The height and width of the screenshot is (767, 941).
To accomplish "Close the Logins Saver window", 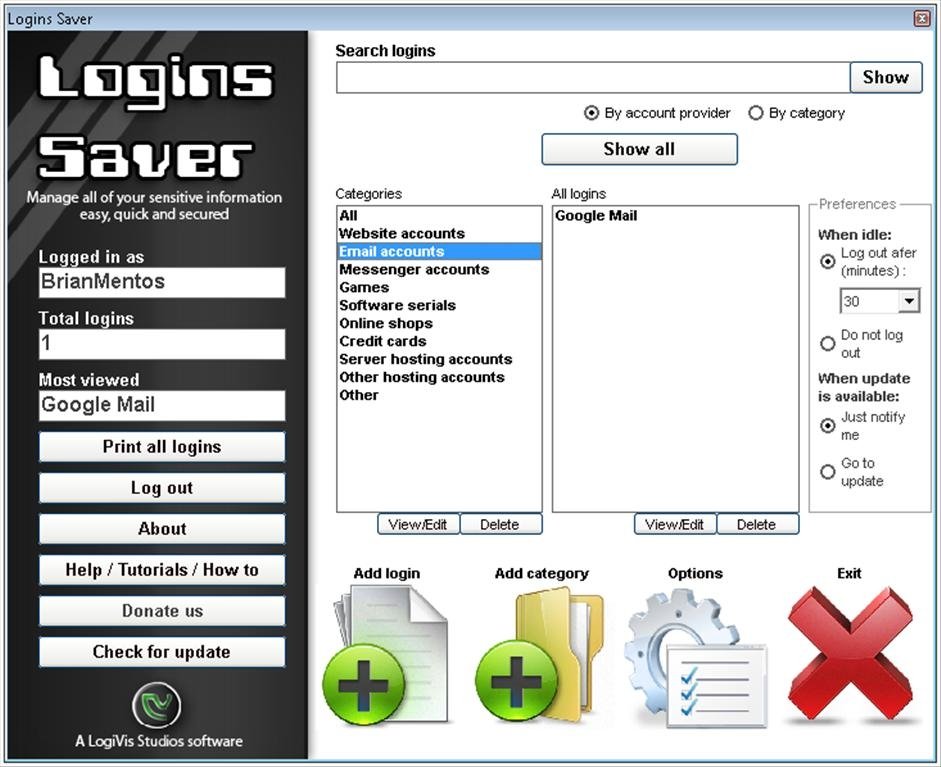I will [x=922, y=19].
